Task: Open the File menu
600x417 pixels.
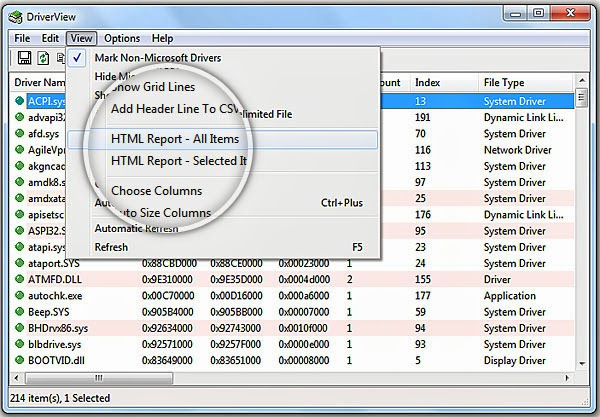Action: pos(22,38)
